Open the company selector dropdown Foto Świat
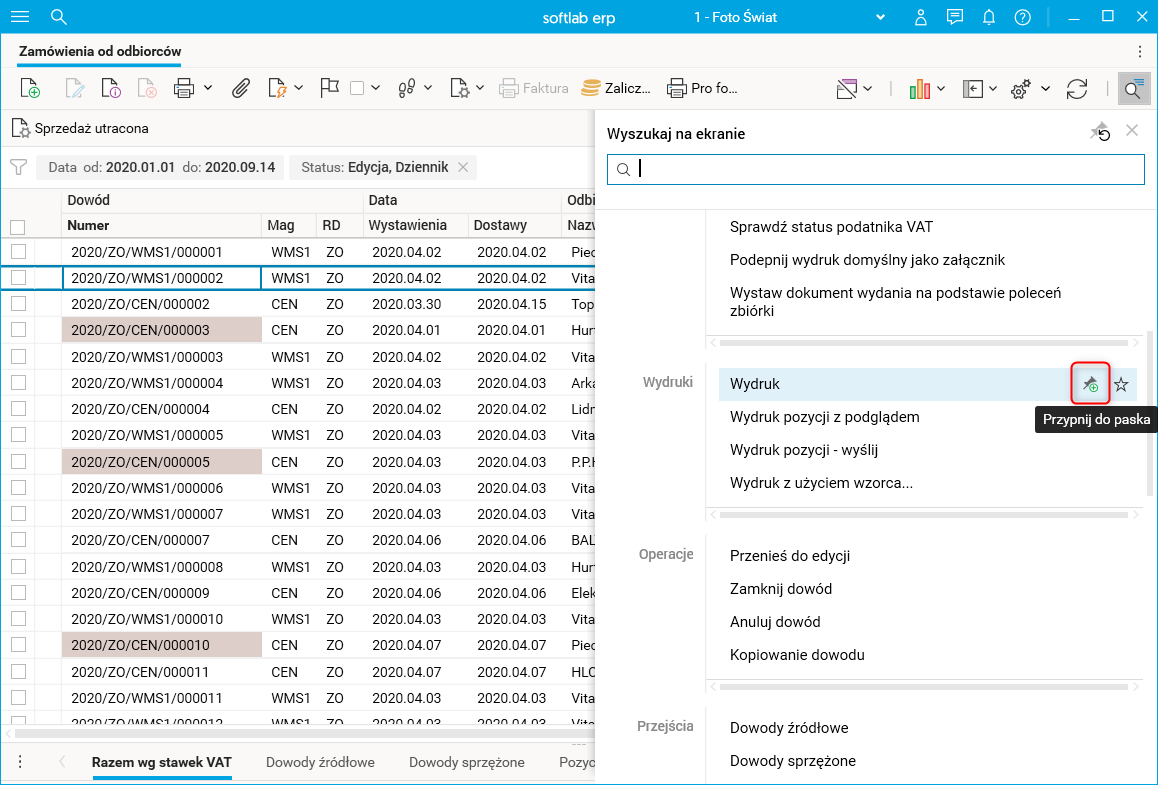The height and width of the screenshot is (785, 1158). tap(880, 17)
